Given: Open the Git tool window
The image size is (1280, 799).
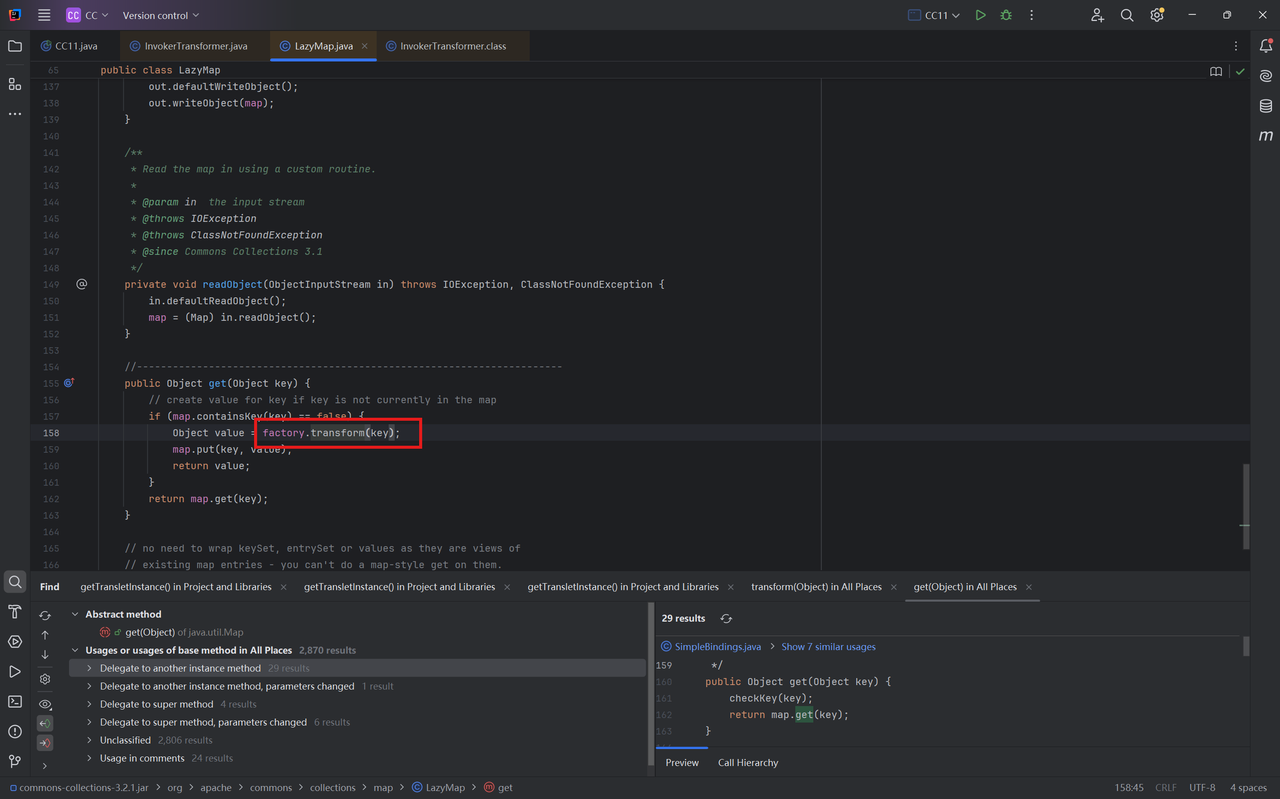Looking at the screenshot, I should [15, 761].
